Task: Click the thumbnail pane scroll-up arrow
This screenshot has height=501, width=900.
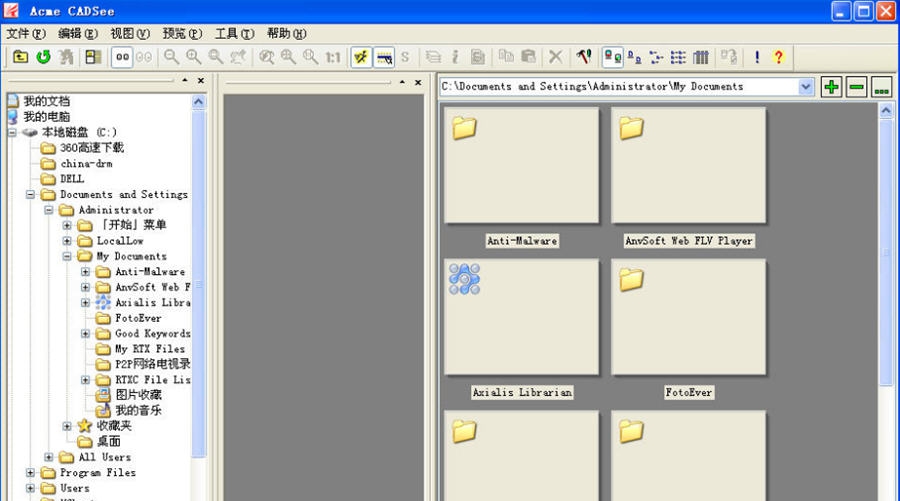Action: [886, 110]
